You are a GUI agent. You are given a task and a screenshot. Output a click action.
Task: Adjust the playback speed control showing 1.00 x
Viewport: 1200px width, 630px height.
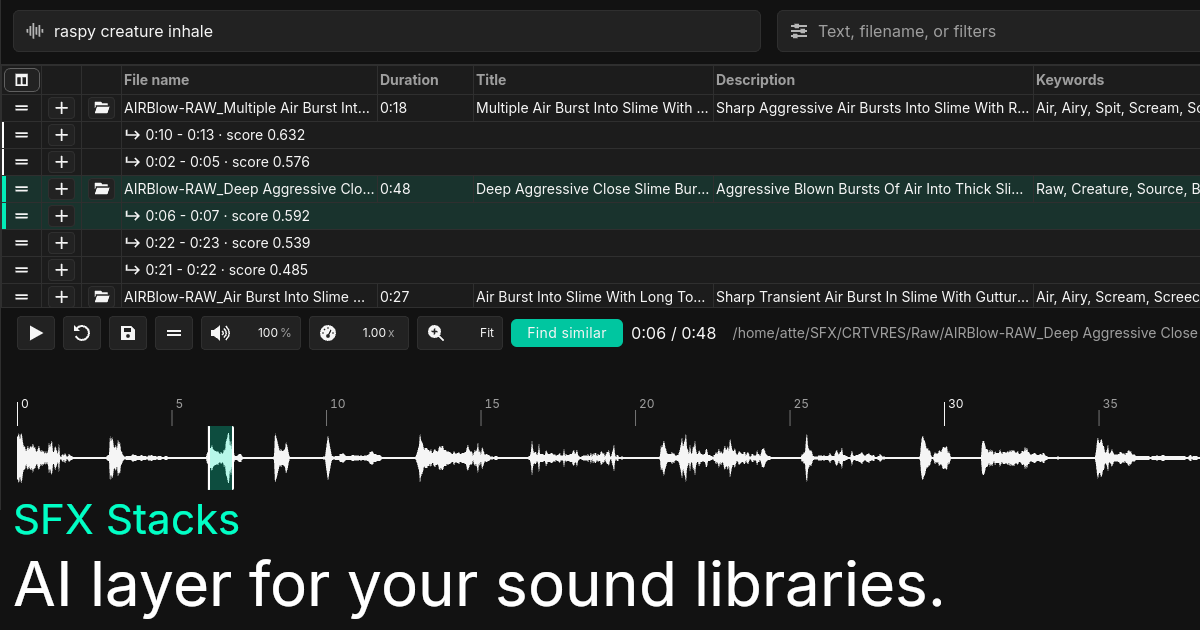(359, 333)
